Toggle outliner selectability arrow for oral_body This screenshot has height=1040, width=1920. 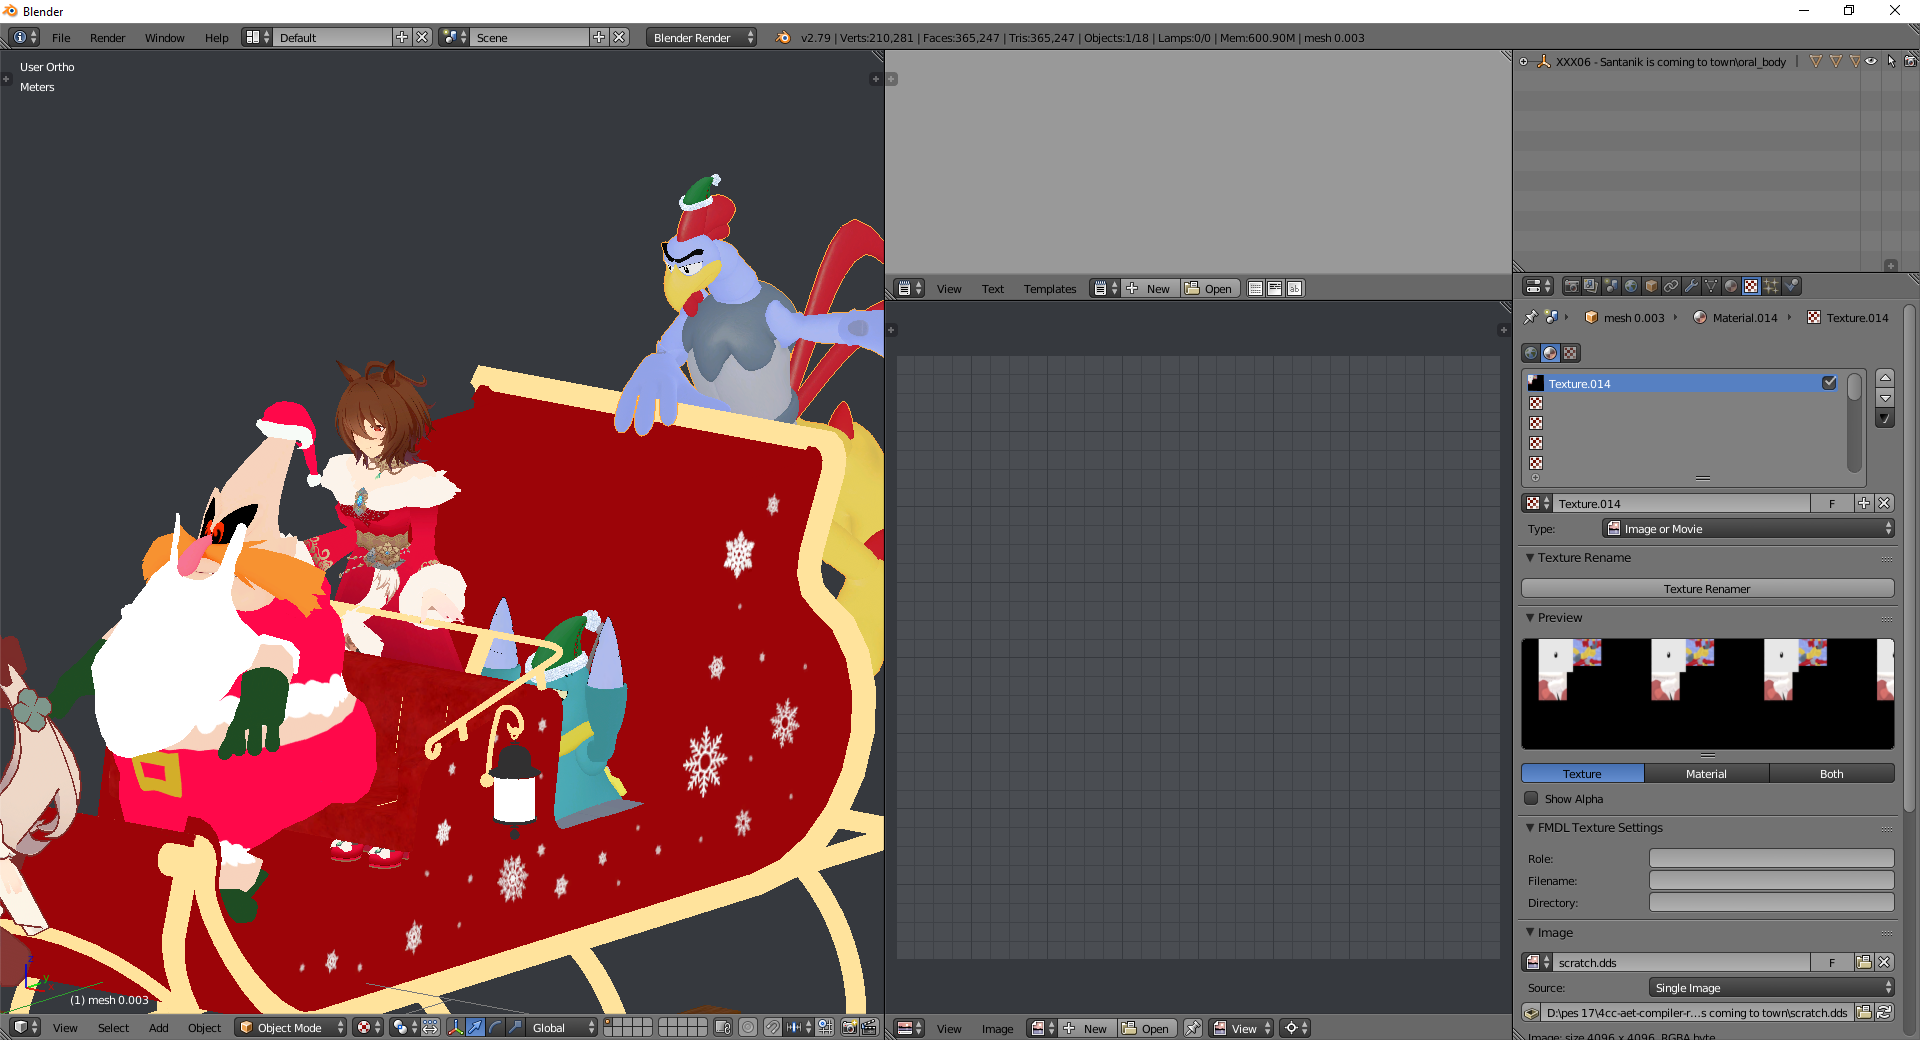1891,61
